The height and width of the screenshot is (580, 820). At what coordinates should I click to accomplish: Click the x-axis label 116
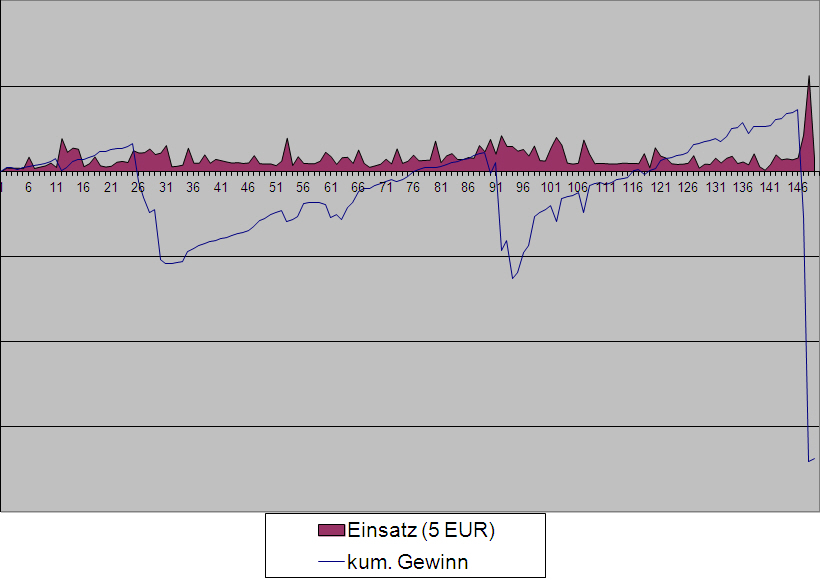coord(633,187)
